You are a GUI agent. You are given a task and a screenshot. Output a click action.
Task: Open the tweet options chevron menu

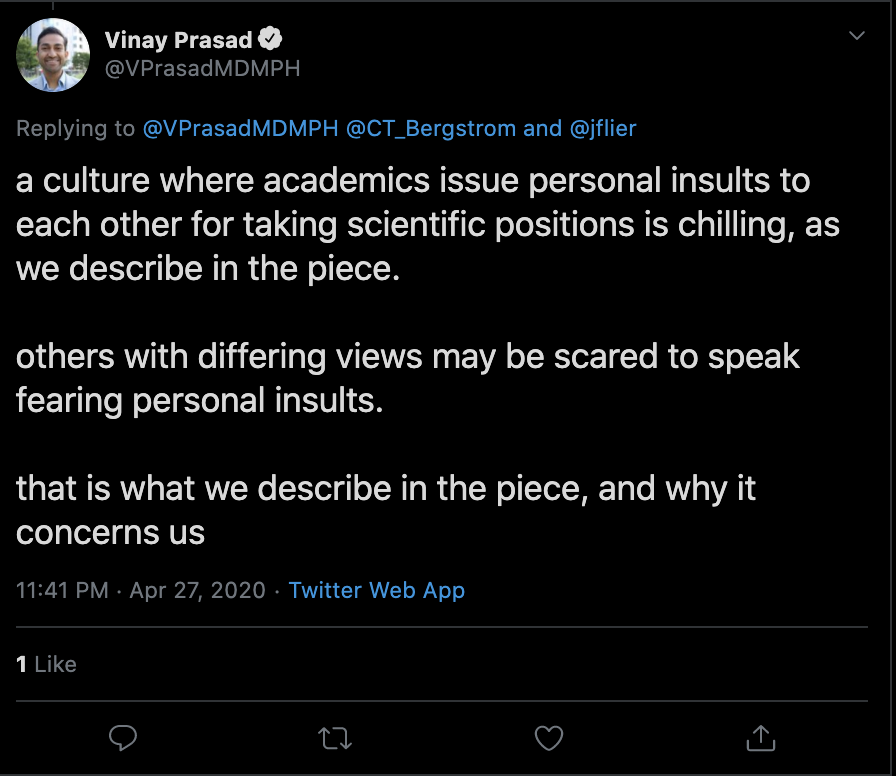pos(857,36)
